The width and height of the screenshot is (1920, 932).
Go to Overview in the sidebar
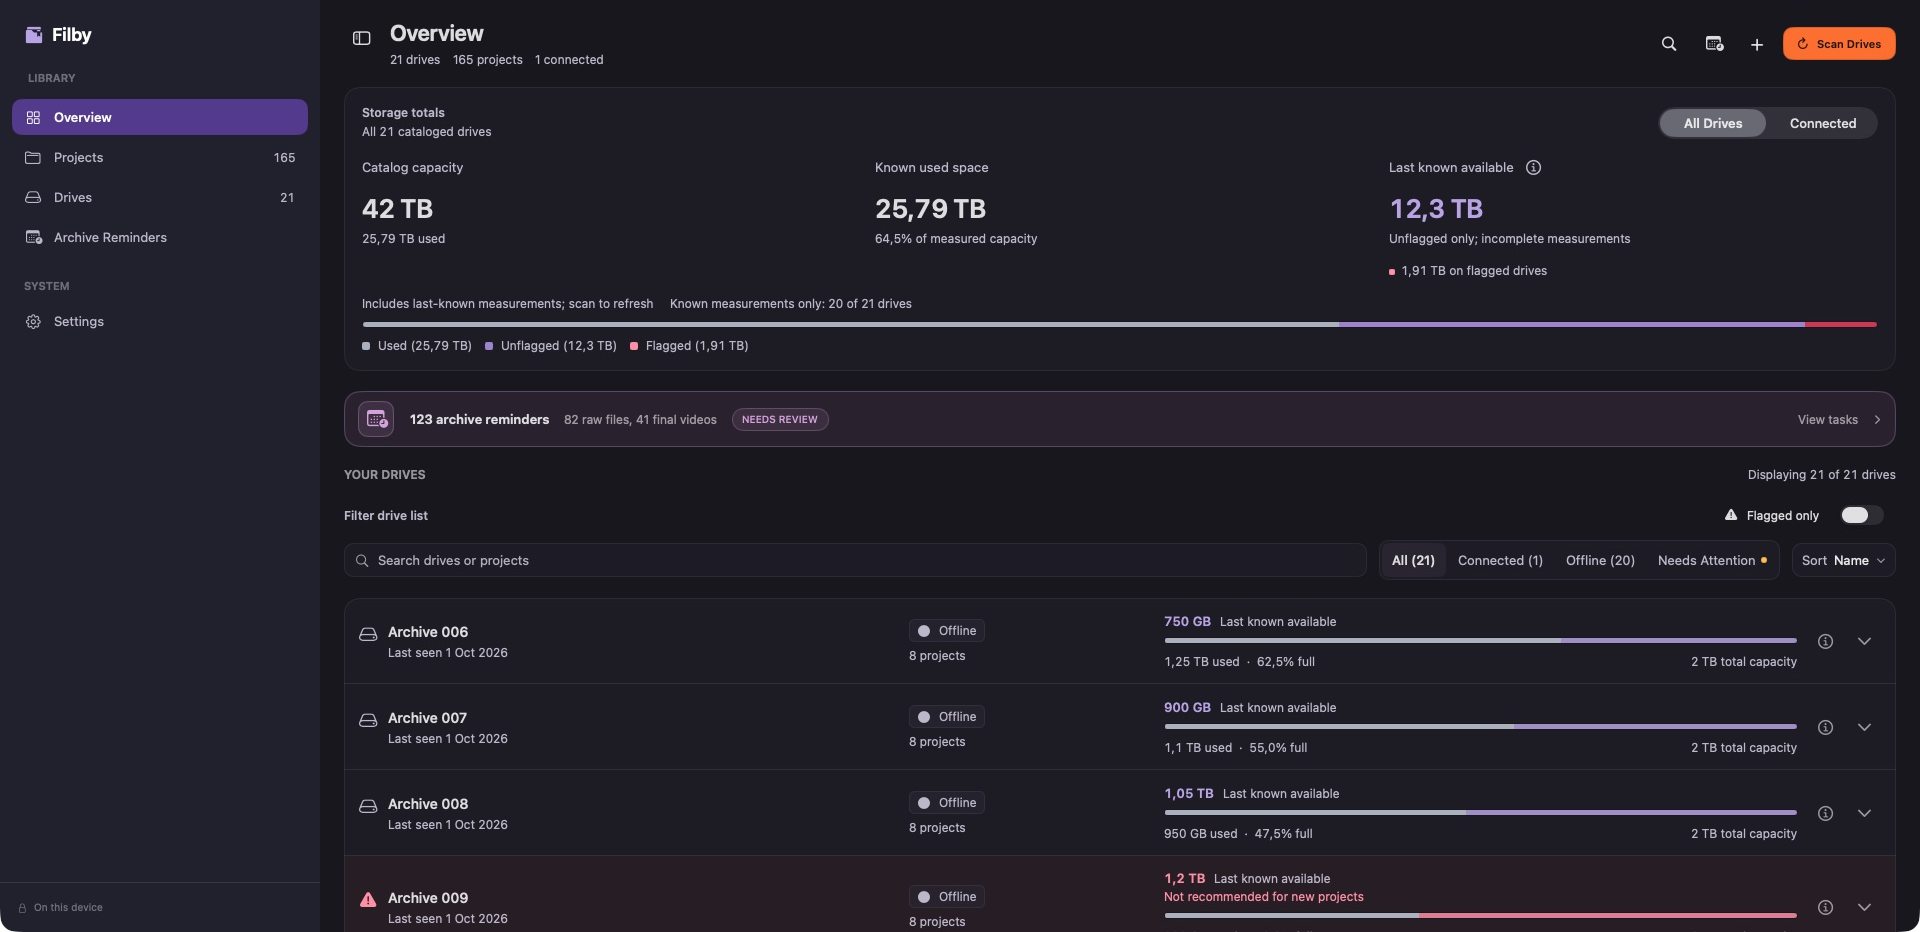pos(160,117)
